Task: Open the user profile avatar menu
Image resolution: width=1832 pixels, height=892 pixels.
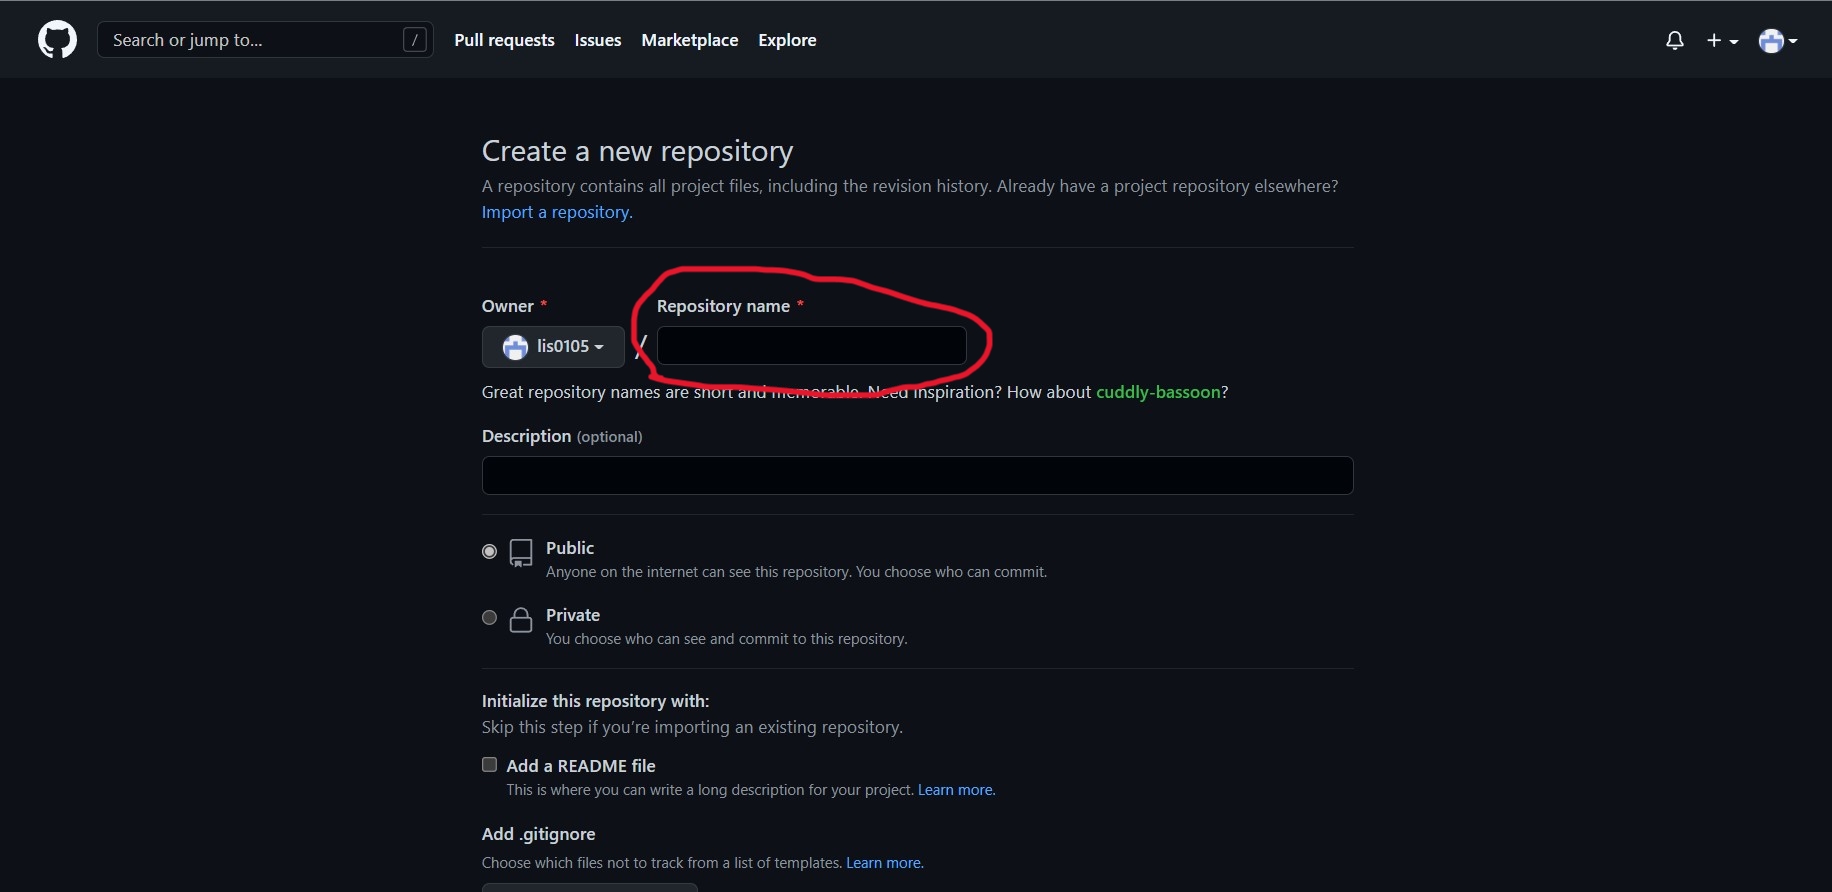Action: [x=1777, y=40]
